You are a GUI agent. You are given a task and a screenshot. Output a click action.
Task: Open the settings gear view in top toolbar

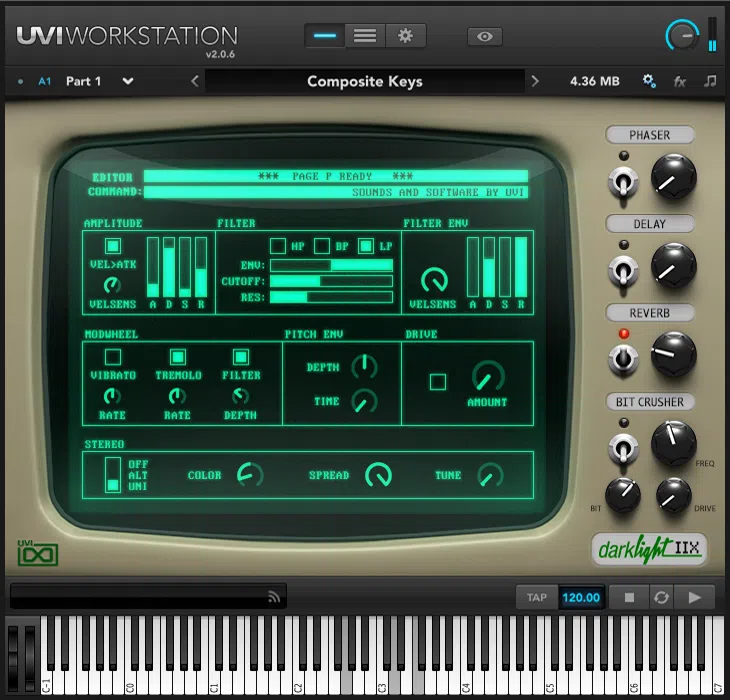[x=405, y=36]
